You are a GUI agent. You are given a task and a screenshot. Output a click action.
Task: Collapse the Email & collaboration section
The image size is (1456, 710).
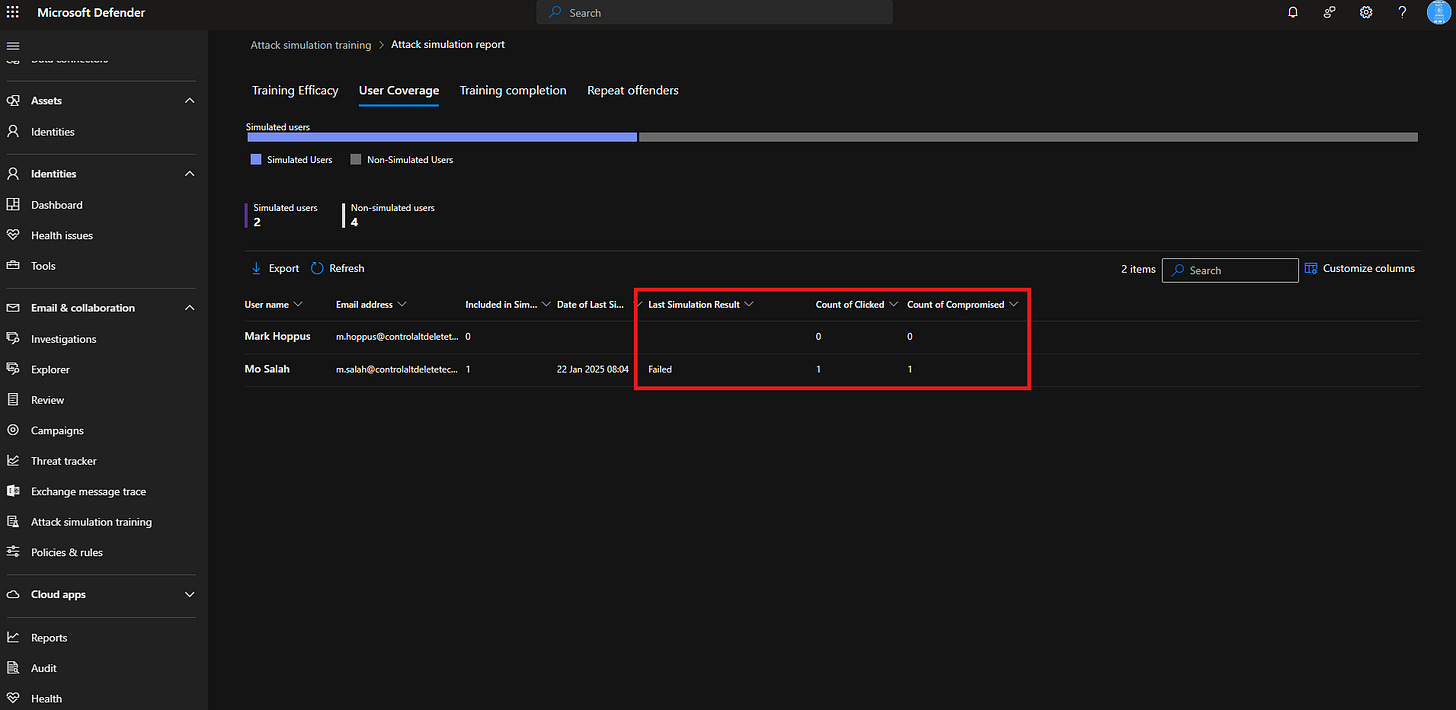coord(190,308)
